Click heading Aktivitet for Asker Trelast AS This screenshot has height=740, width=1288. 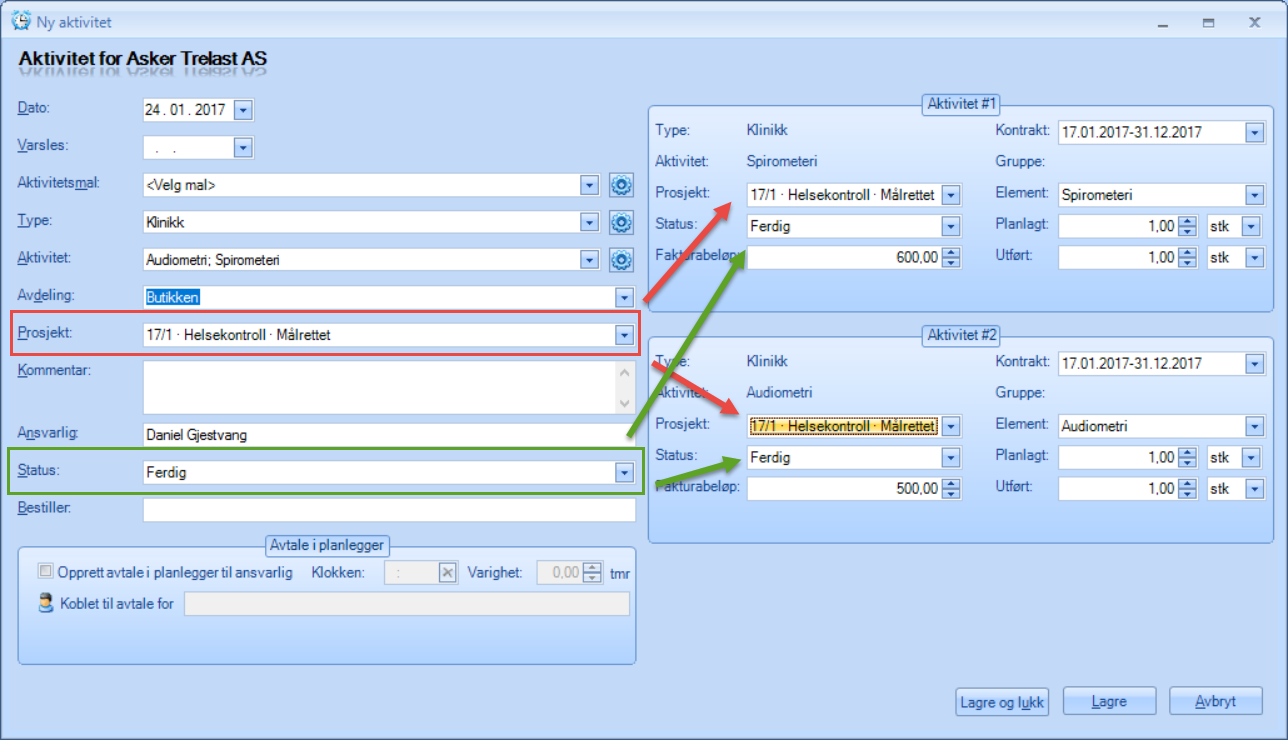(x=143, y=59)
